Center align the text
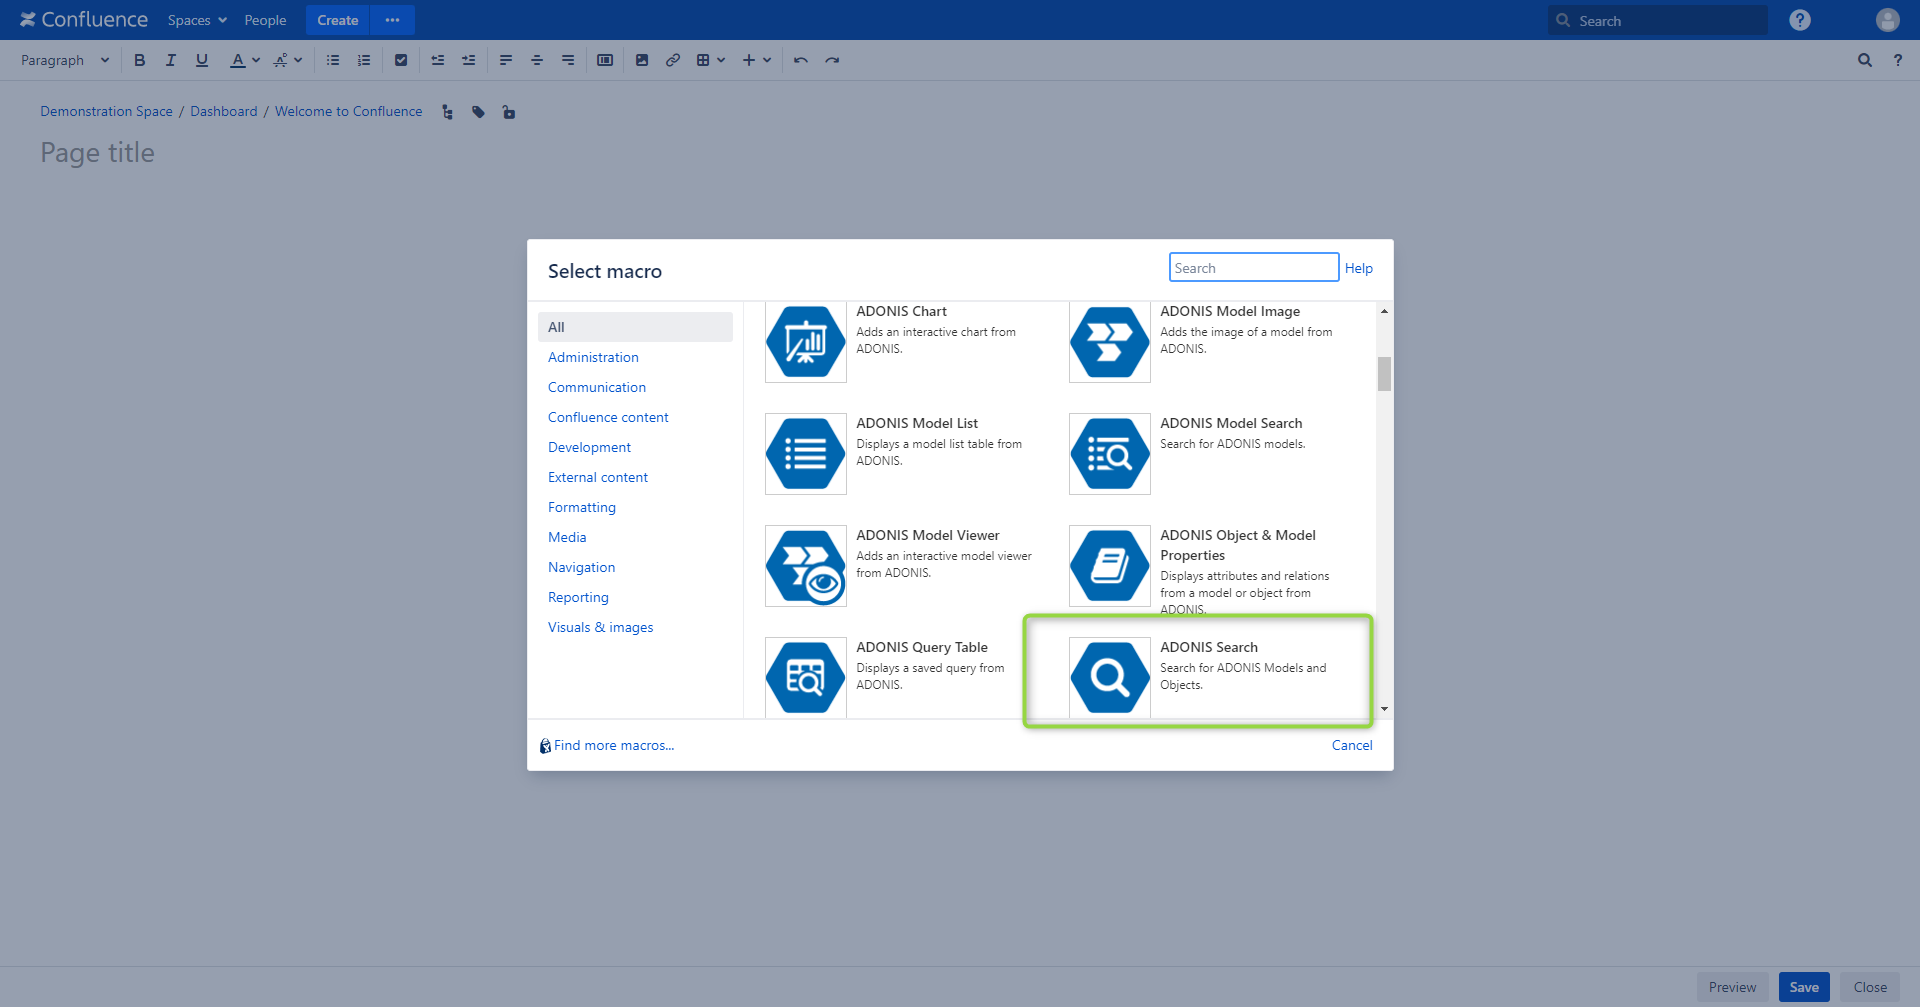 (x=537, y=60)
